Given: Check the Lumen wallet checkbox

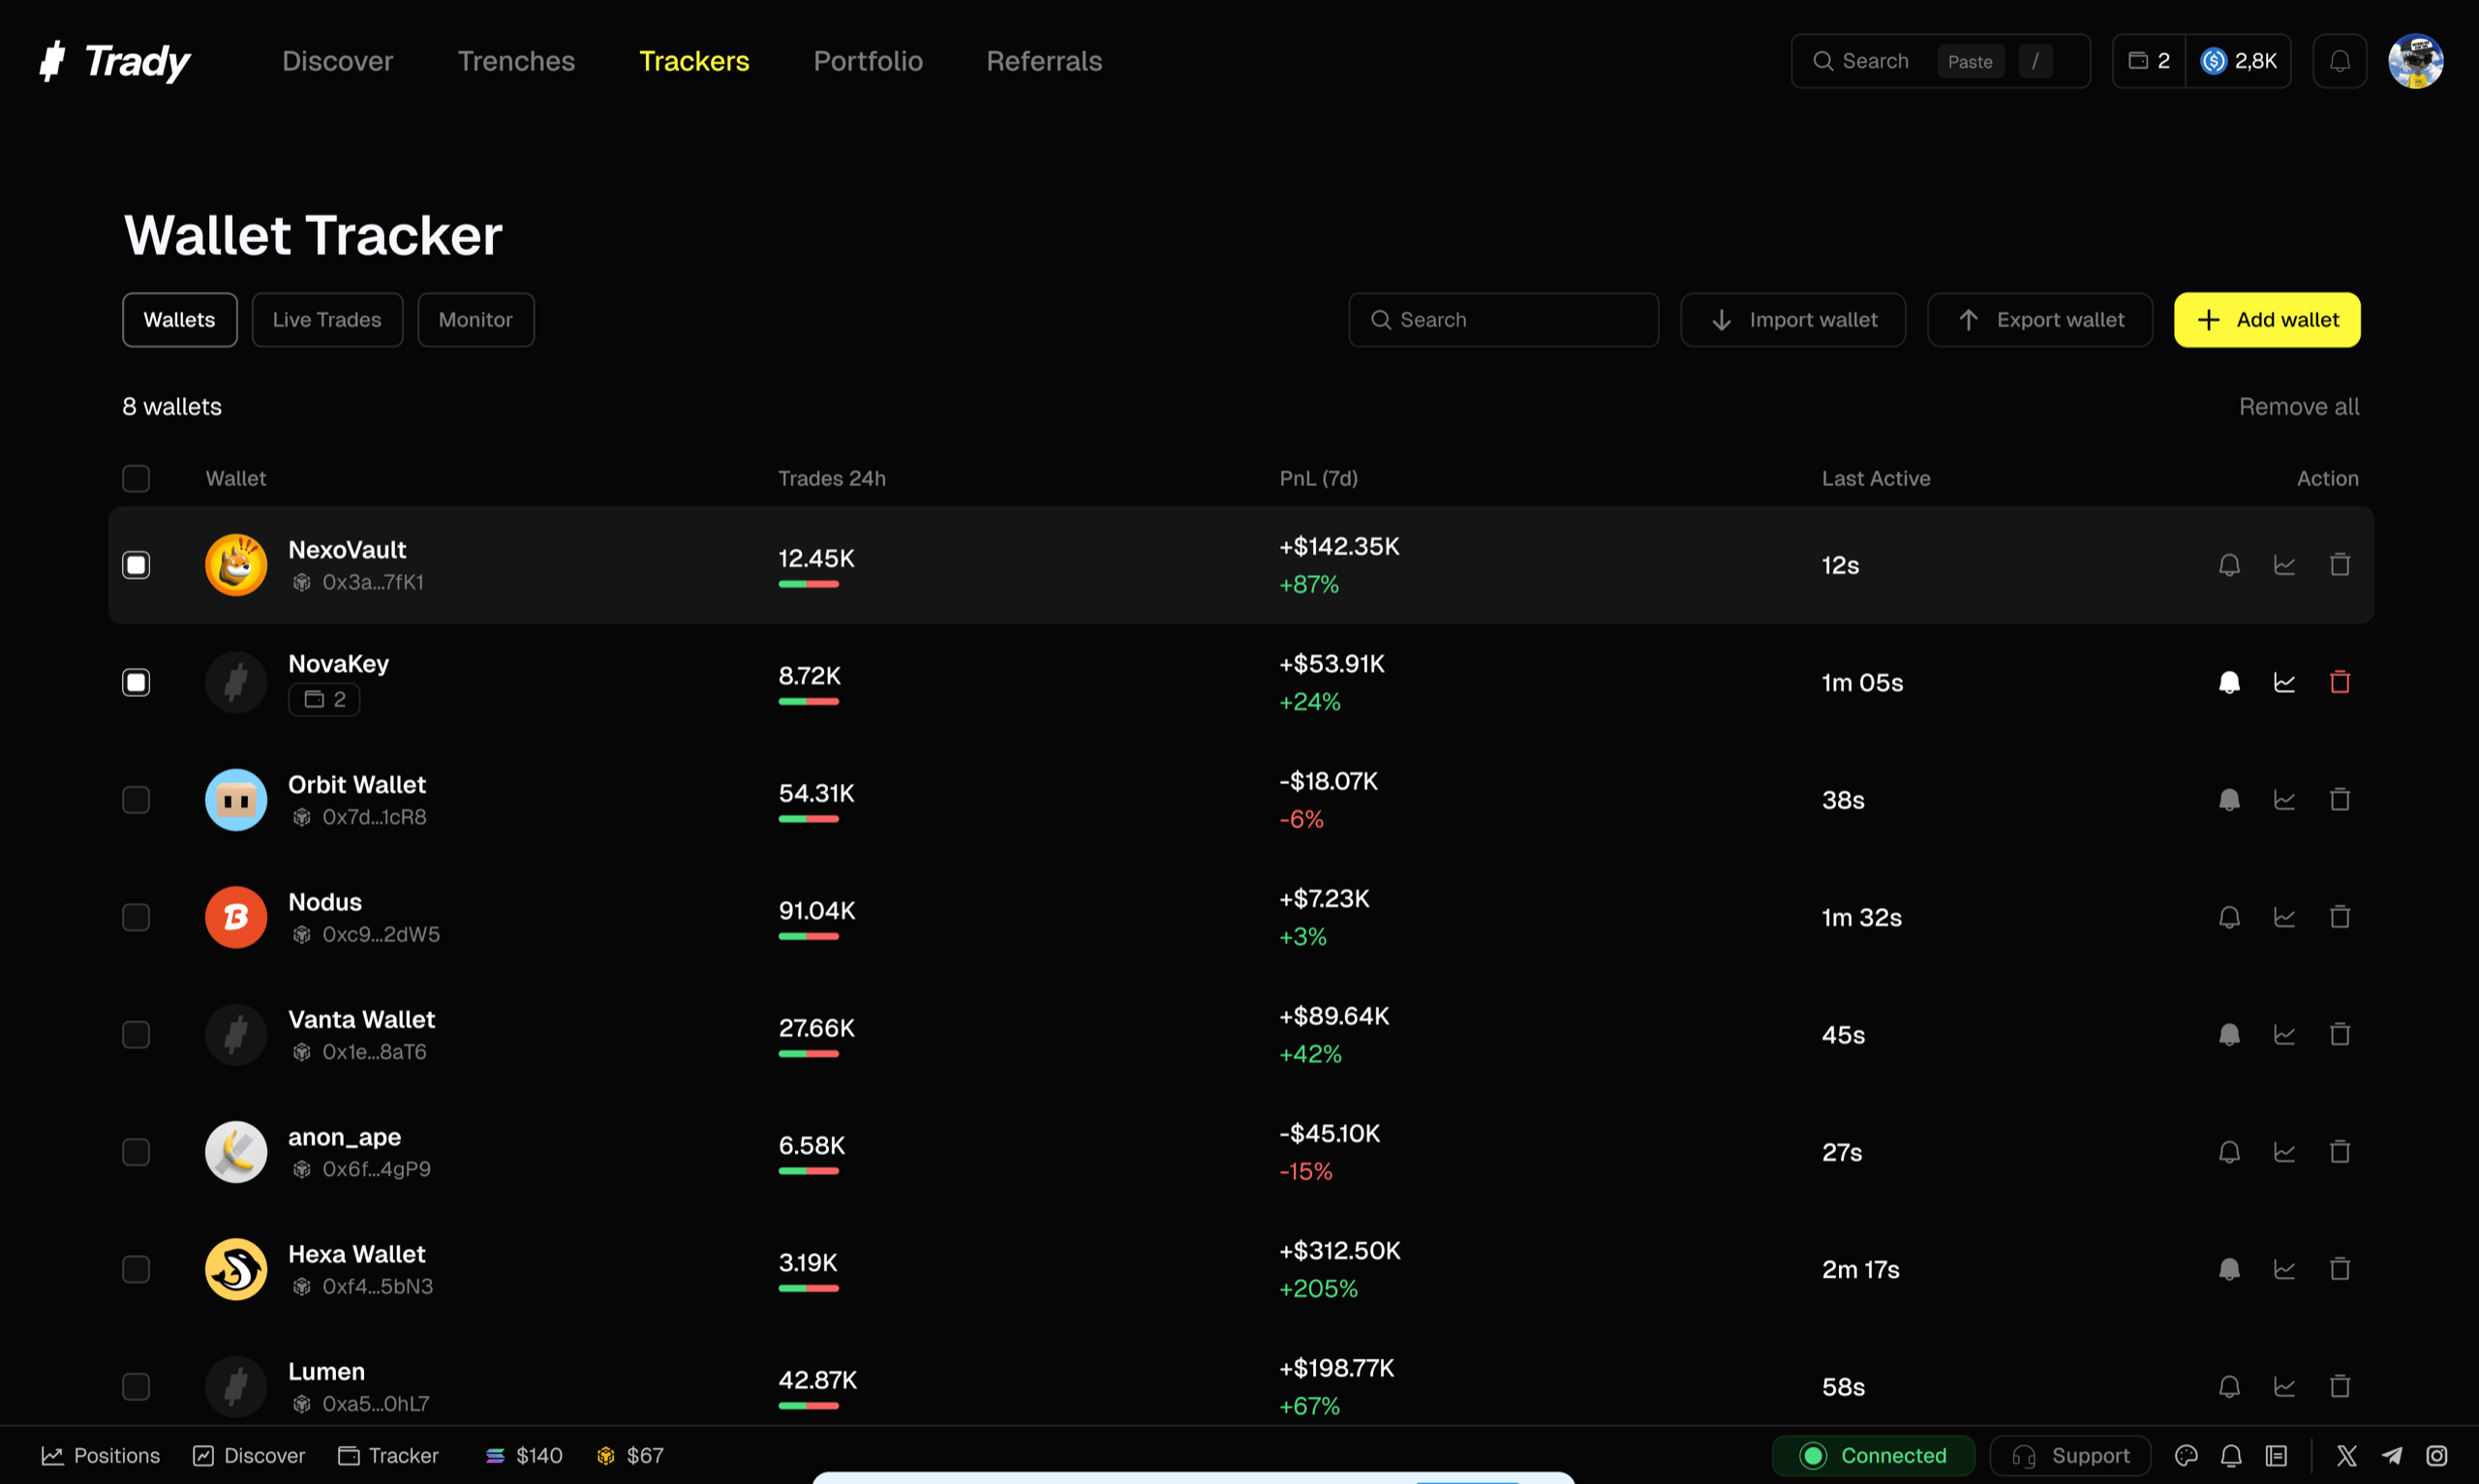Looking at the screenshot, I should [136, 1386].
